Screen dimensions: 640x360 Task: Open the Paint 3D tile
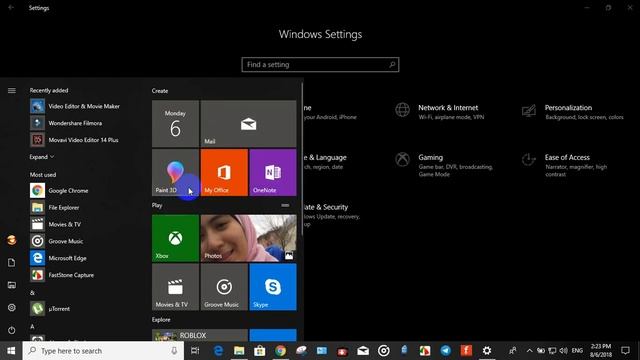[x=176, y=172]
